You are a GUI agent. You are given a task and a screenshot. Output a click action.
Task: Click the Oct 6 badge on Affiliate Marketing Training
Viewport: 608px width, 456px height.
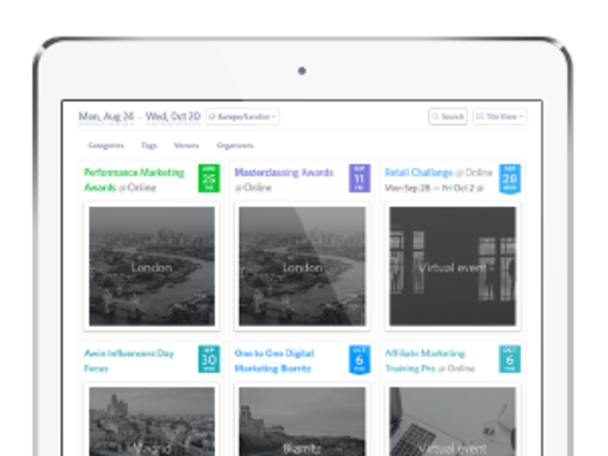tap(509, 359)
